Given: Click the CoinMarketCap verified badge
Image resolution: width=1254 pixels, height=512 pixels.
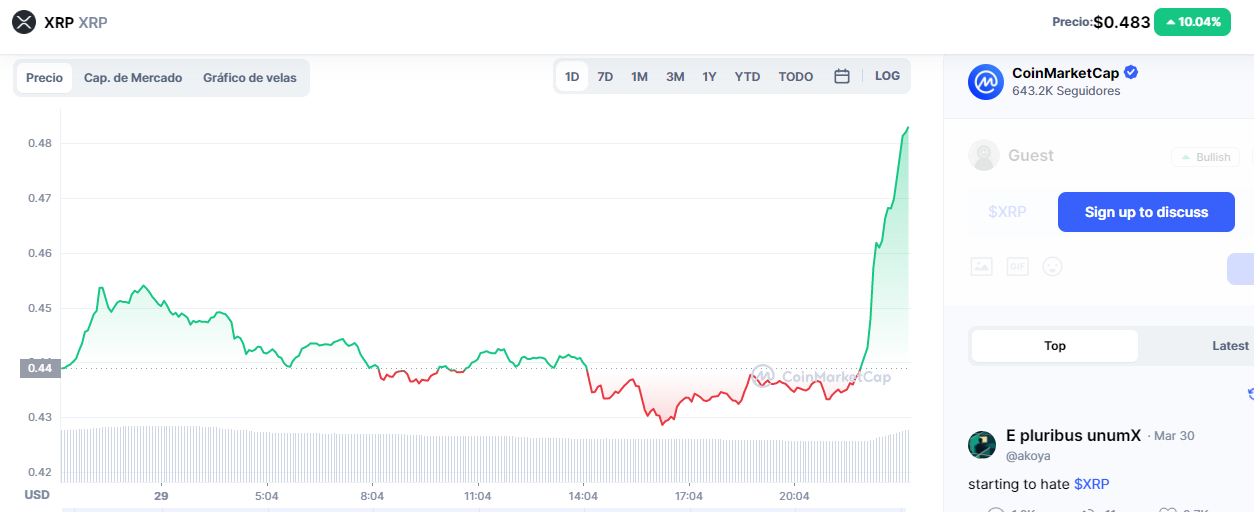Looking at the screenshot, I should coord(1131,72).
